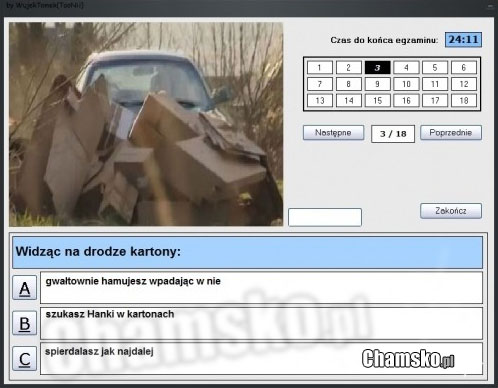Finish the exam with Zakończ
Image resolution: width=498 pixels, height=388 pixels.
[x=451, y=211]
